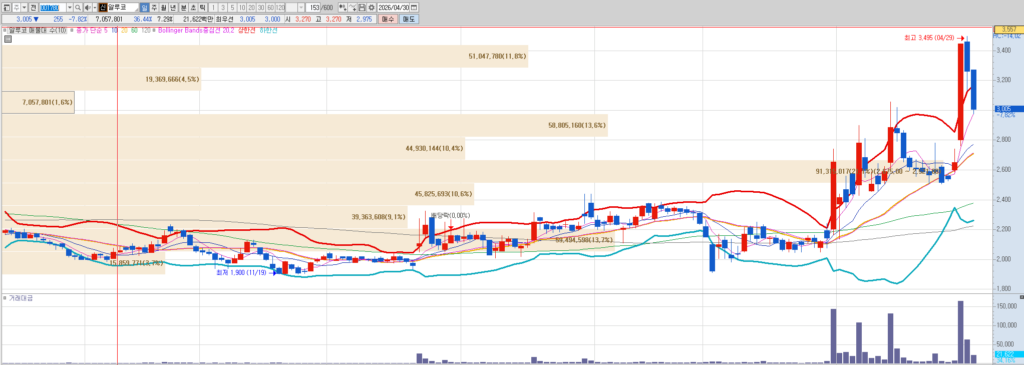Select the 주 weekly chart period
The width and height of the screenshot is (1024, 365).
[154, 7]
